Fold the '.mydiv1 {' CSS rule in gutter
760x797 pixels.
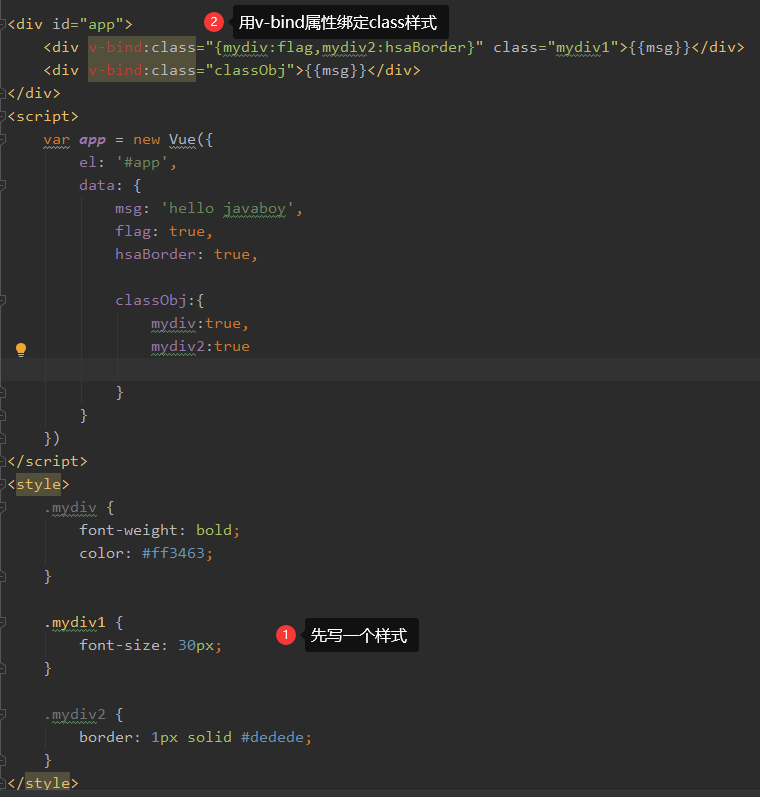(2, 622)
